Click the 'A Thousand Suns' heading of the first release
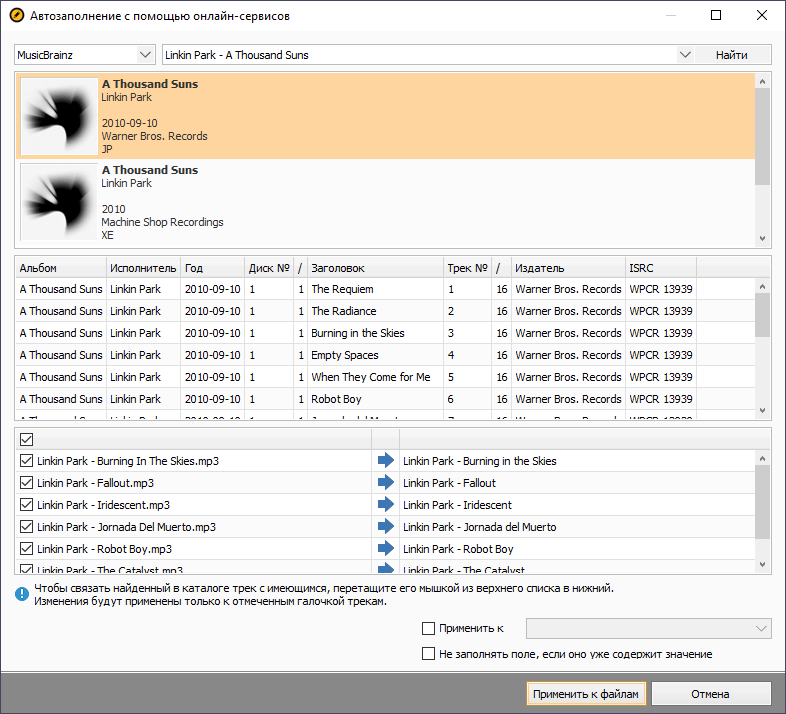The image size is (786, 714). (x=150, y=84)
